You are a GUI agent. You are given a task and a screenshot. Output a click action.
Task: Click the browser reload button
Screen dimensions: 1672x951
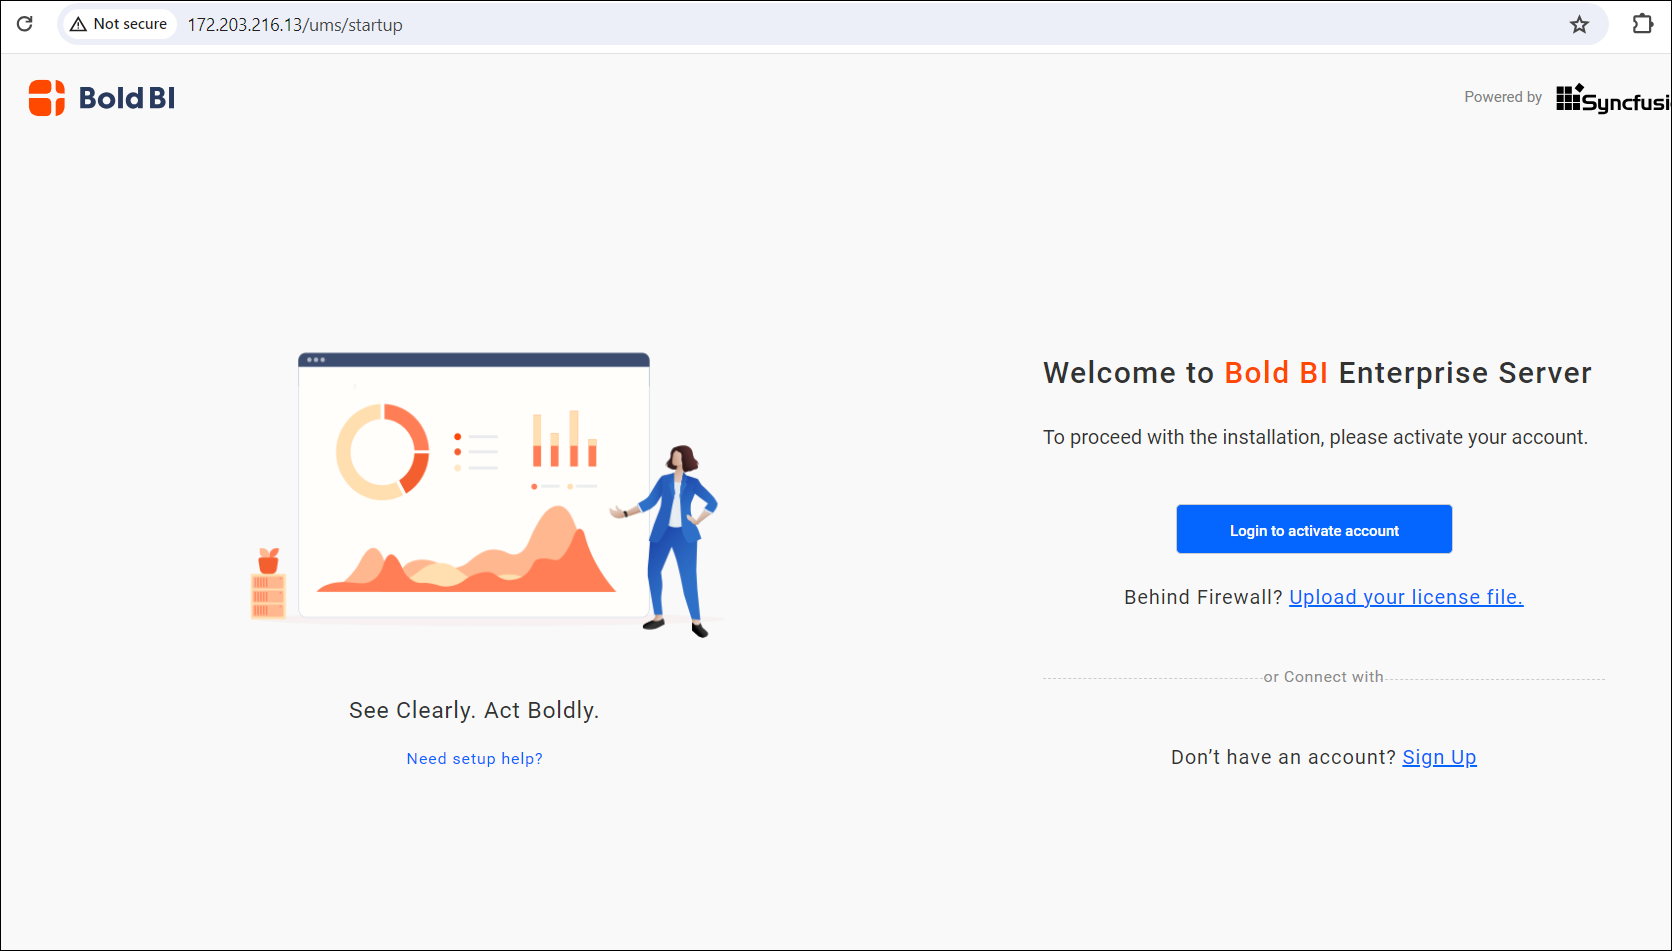click(x=25, y=24)
